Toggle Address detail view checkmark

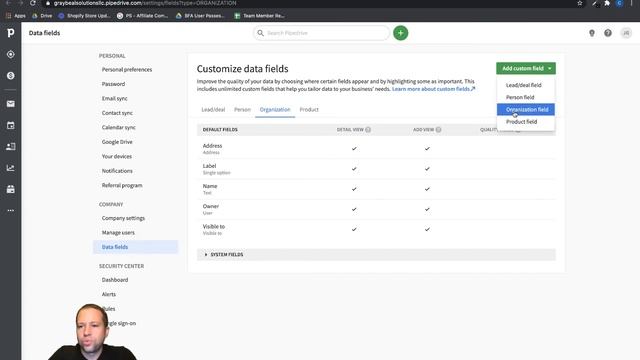(x=354, y=149)
